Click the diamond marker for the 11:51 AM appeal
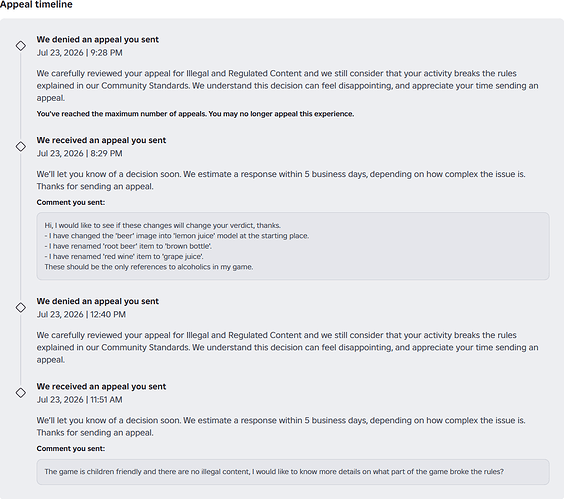Image resolution: width=564 pixels, height=499 pixels. [21, 393]
